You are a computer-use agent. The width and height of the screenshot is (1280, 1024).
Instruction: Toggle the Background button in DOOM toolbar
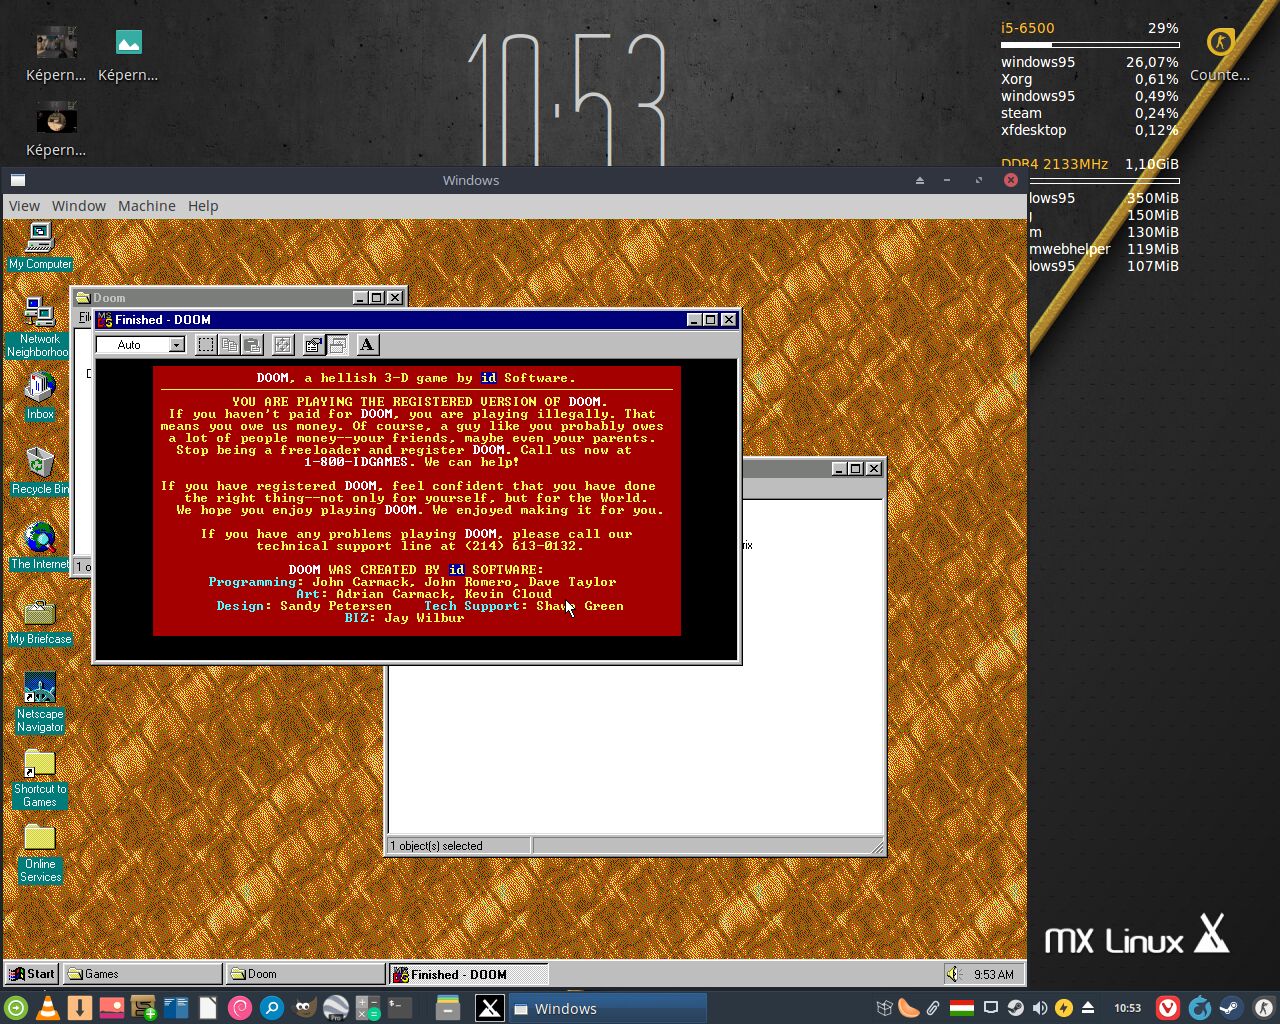pos(337,345)
